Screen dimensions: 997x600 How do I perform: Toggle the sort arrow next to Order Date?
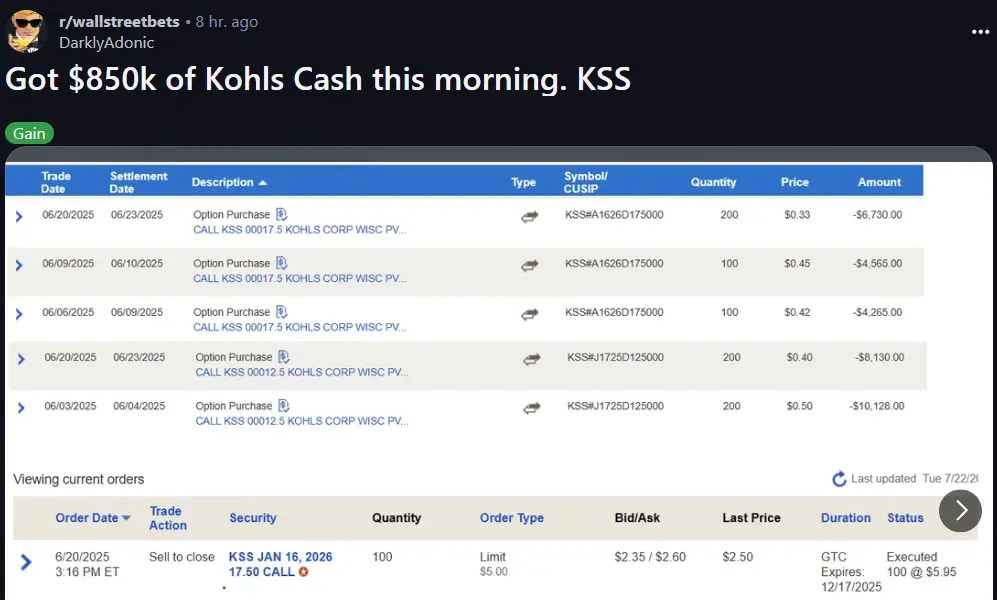tap(126, 518)
